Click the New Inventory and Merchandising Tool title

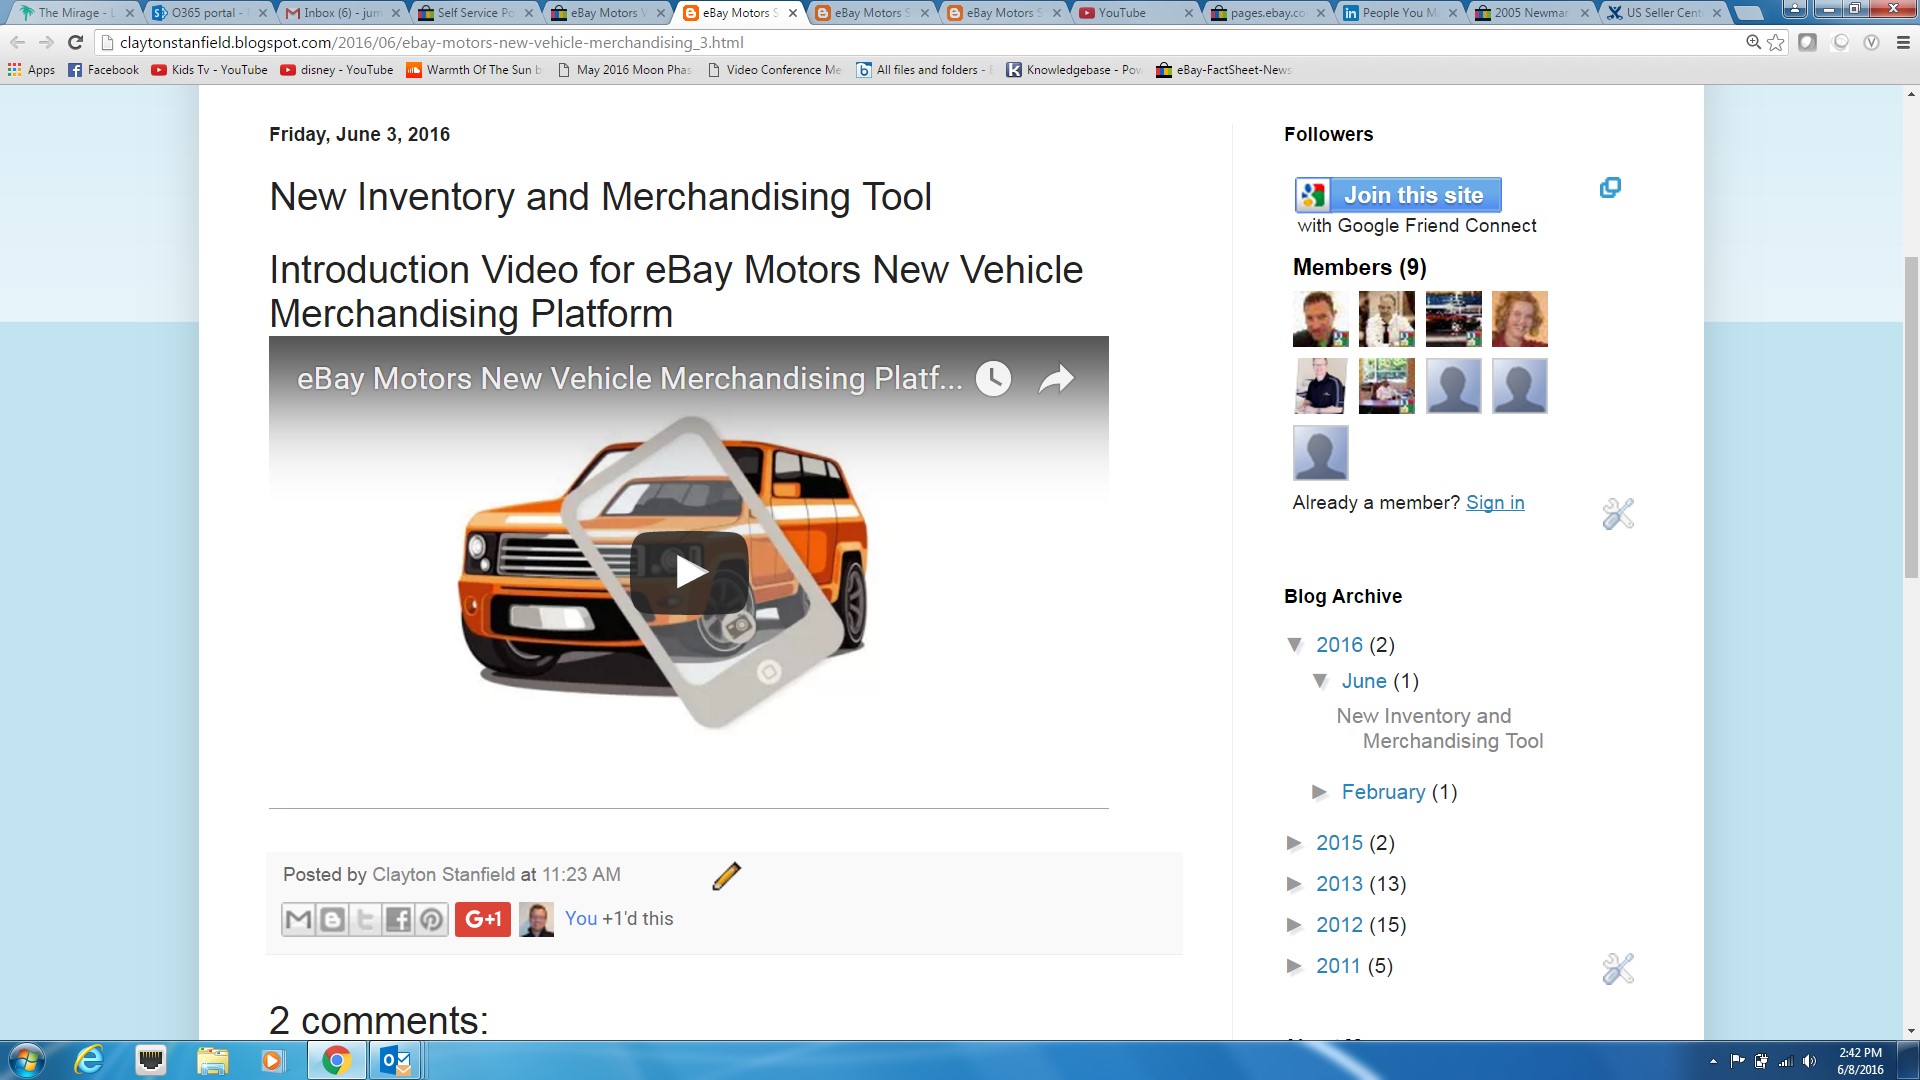(600, 197)
